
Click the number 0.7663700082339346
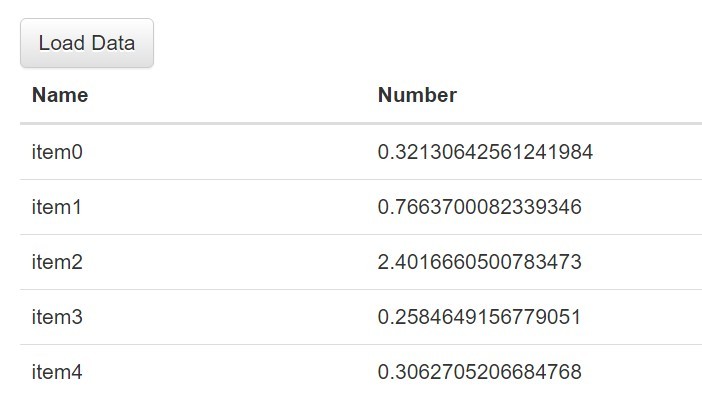[x=479, y=207]
